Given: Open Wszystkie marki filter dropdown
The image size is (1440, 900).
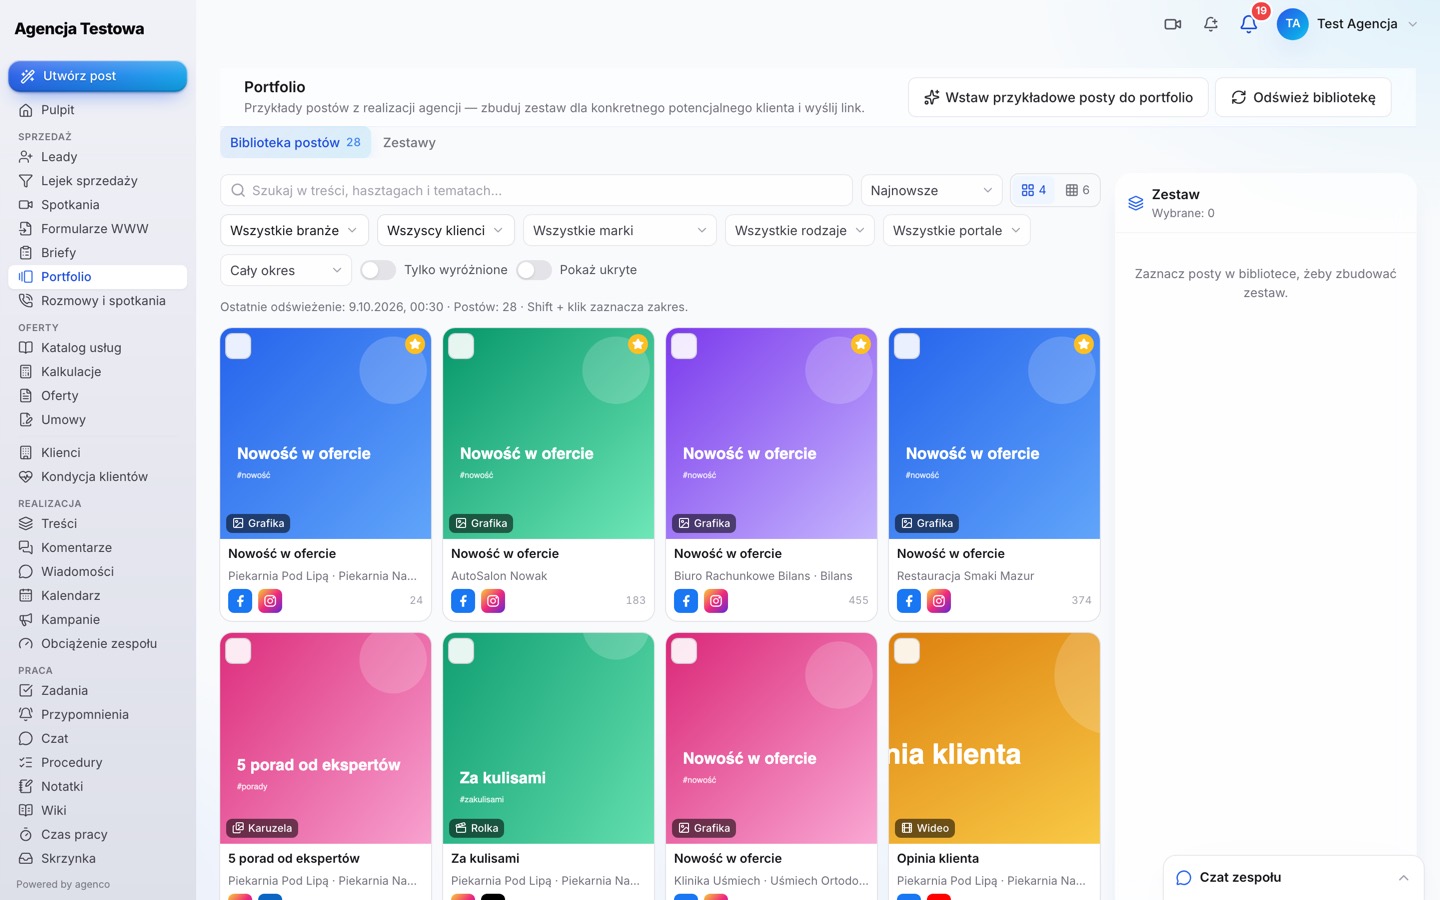Looking at the screenshot, I should [620, 230].
